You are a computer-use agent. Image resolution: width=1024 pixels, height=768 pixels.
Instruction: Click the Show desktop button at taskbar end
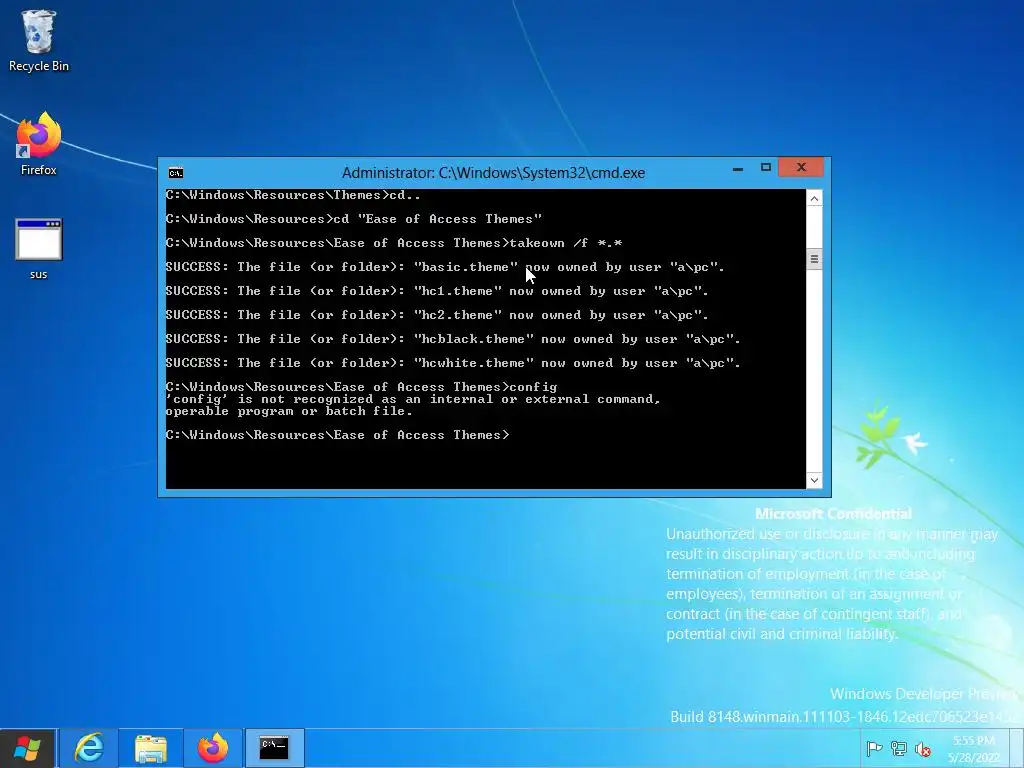[x=1018, y=748]
